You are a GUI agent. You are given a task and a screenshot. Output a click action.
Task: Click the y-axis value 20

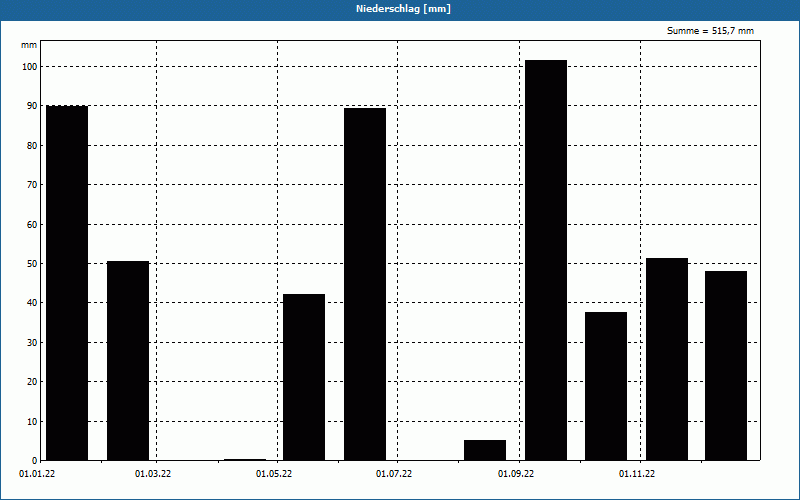click(33, 382)
